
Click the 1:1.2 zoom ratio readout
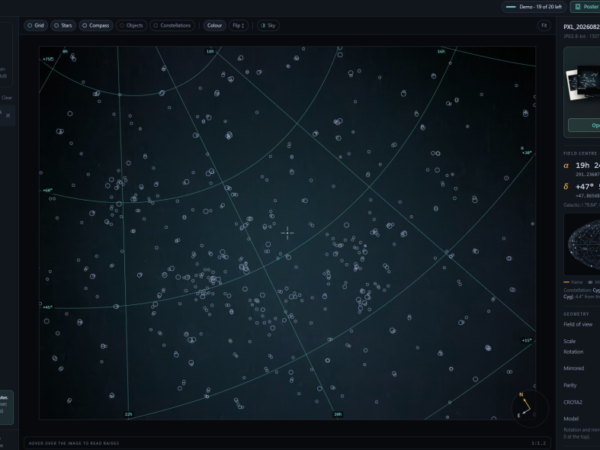pyautogui.click(x=538, y=443)
